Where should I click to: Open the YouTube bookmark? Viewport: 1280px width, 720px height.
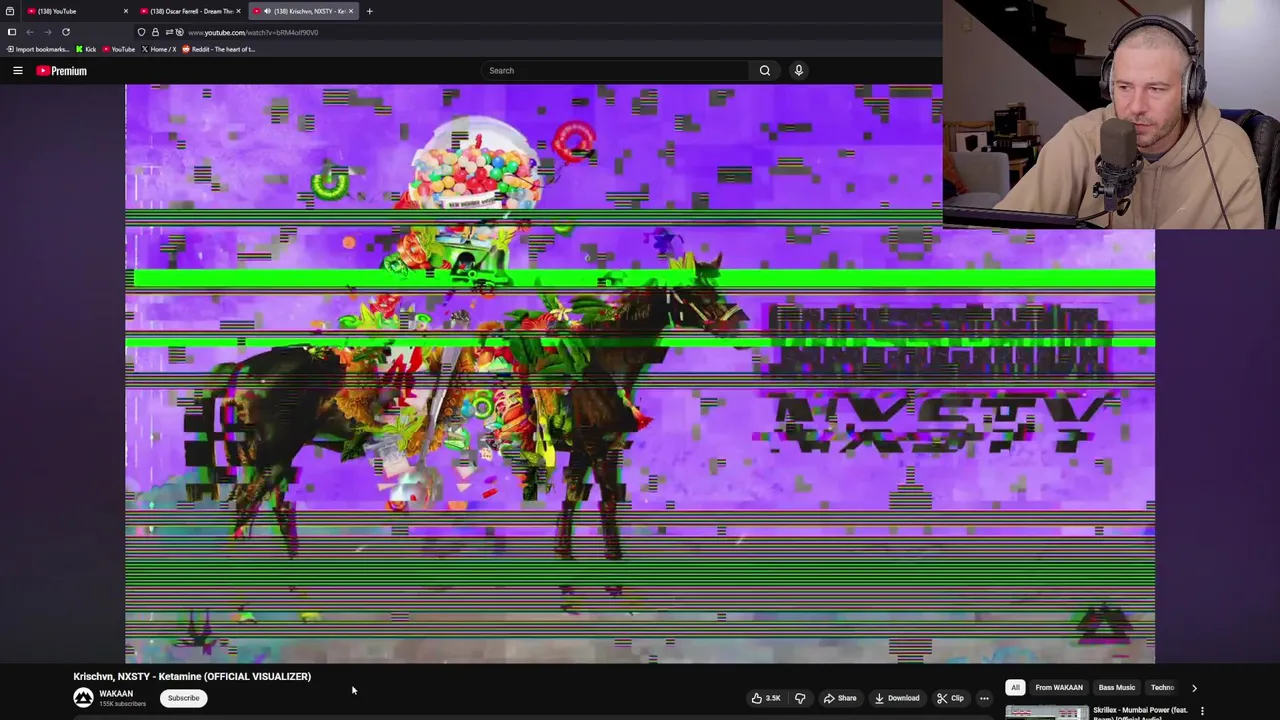(119, 49)
